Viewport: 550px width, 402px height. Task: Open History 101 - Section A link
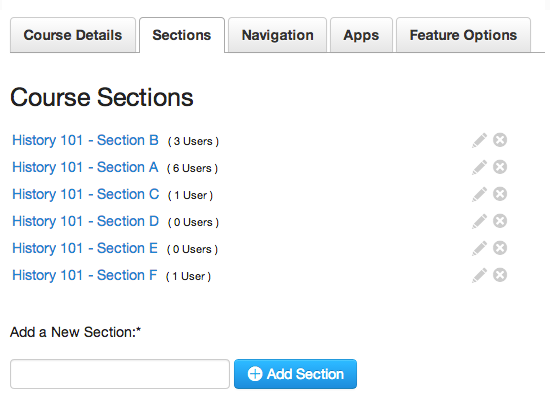click(85, 167)
